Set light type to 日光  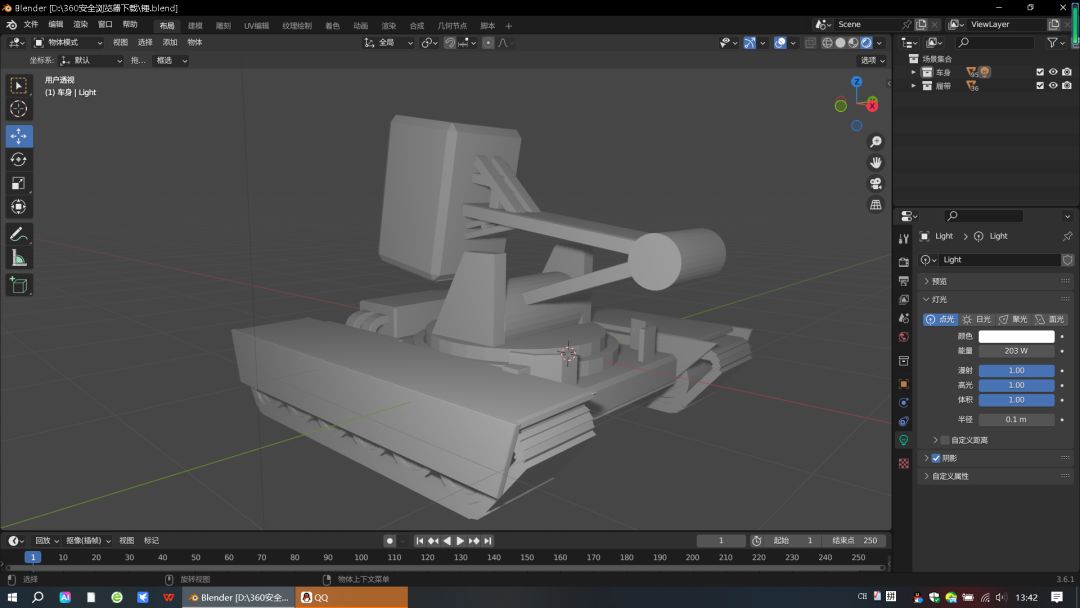[x=977, y=319]
